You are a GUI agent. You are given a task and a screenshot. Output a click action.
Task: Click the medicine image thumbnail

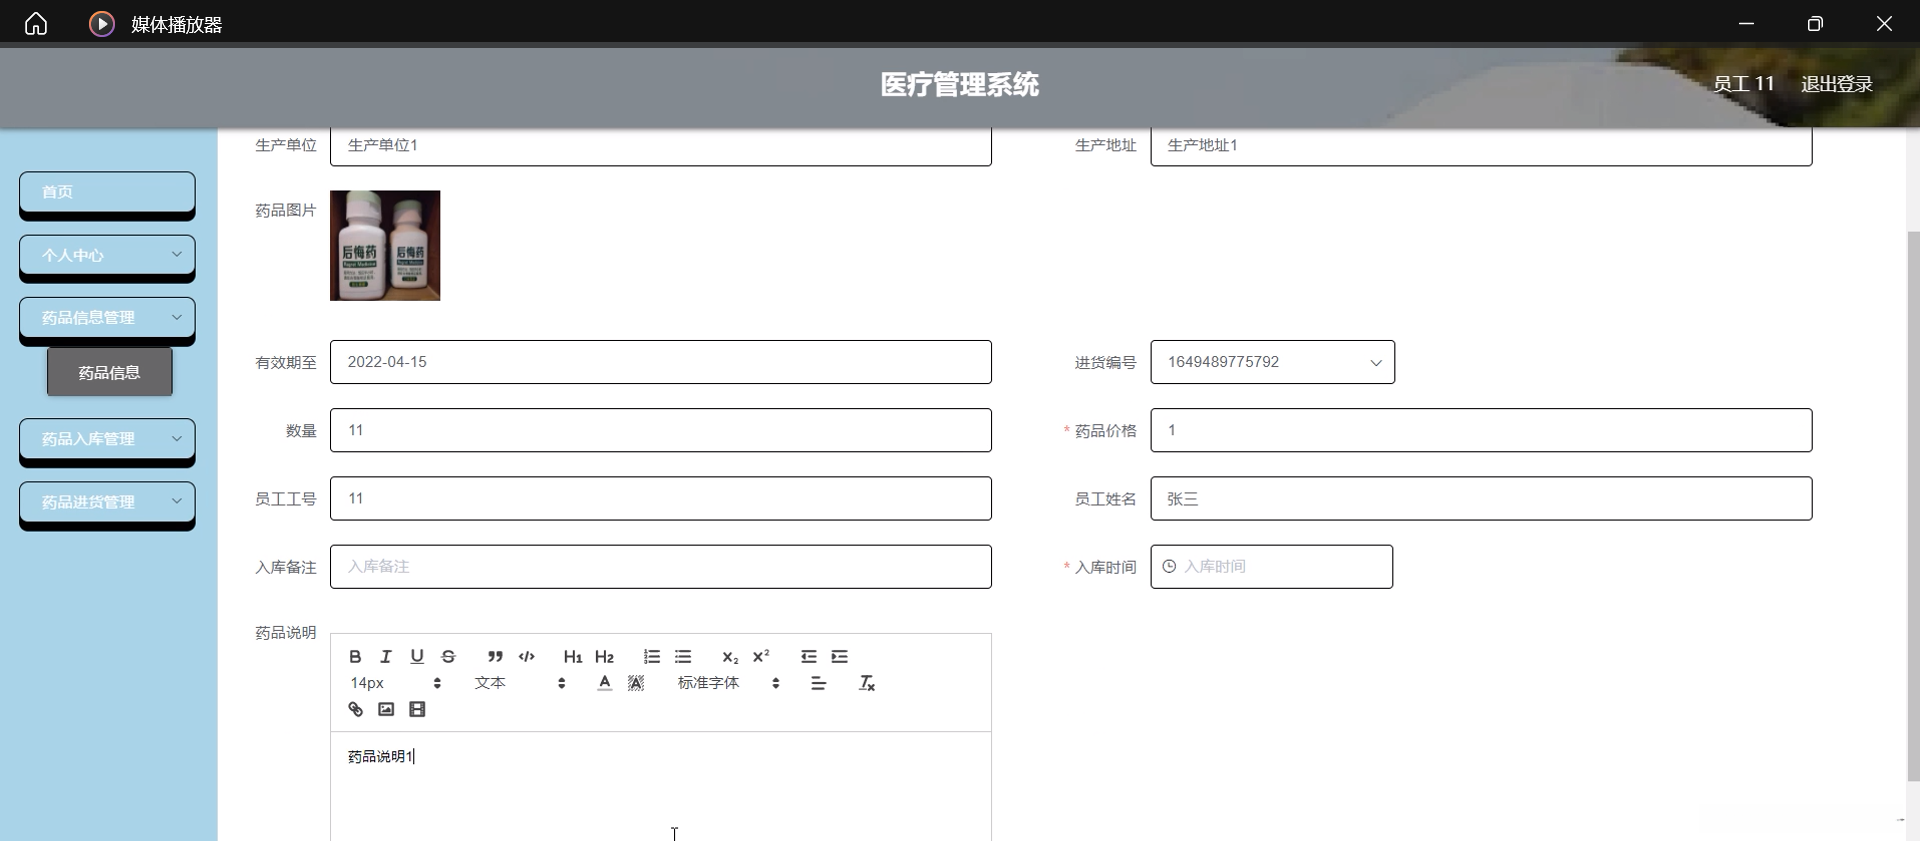pyautogui.click(x=385, y=245)
